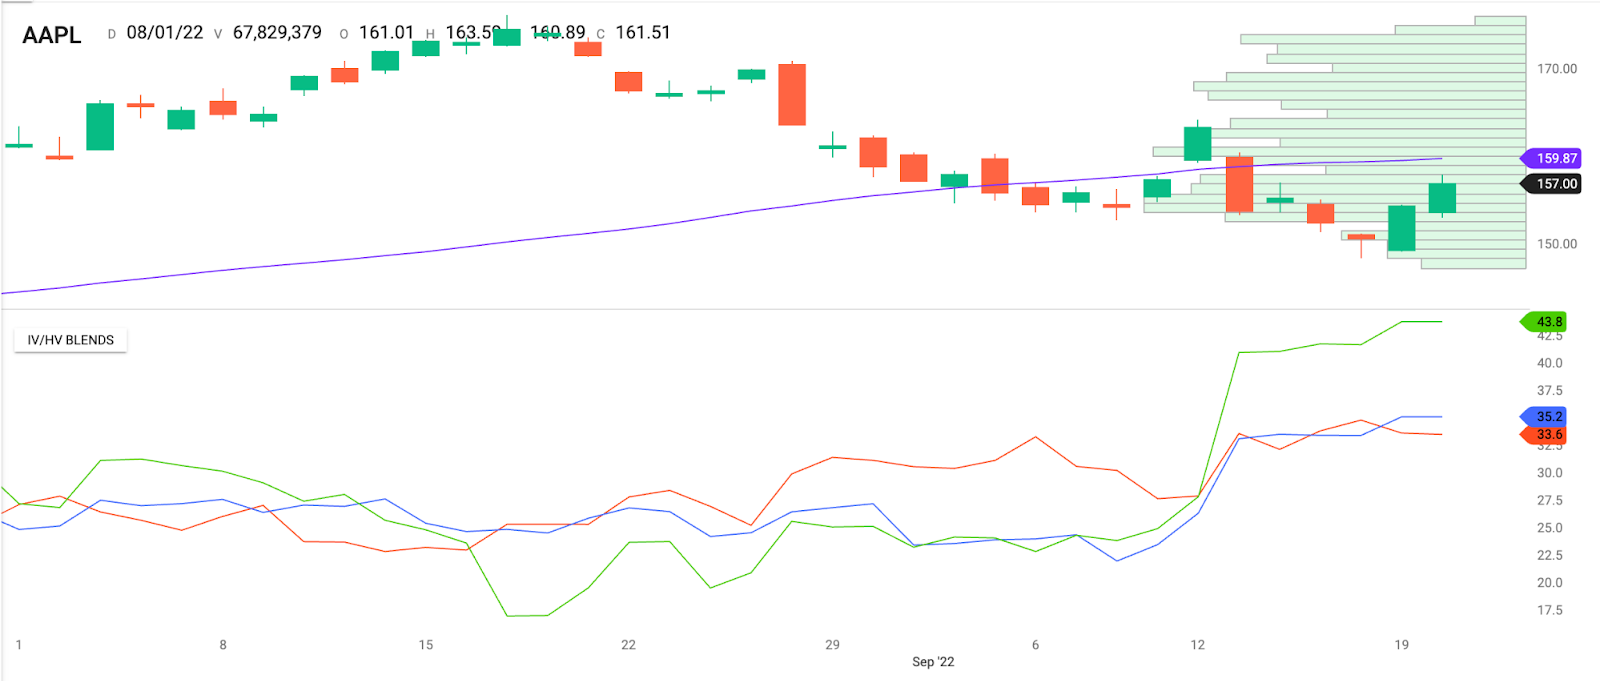Click the blue 35.2 indicator value tag
Viewport: 1600px width, 681px height.
[x=1544, y=416]
